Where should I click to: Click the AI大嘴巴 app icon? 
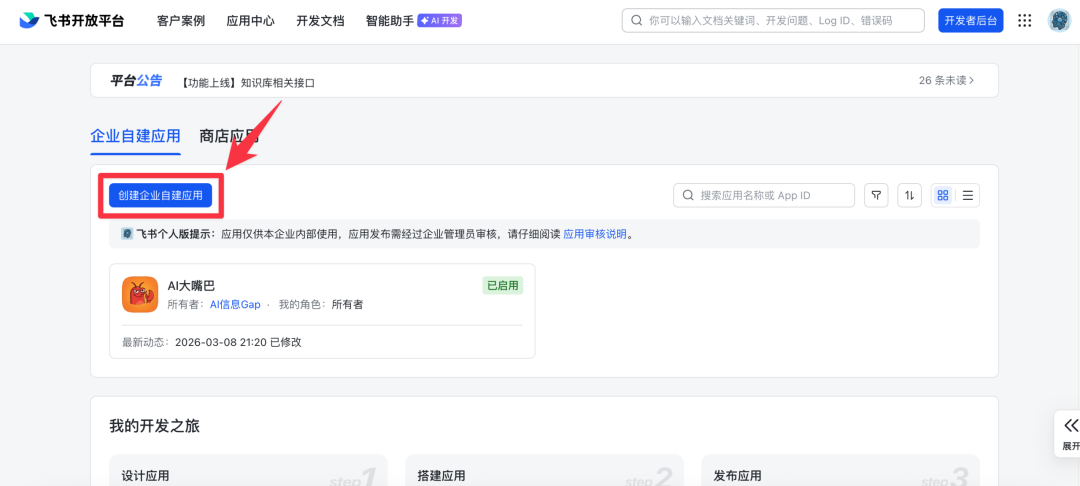click(140, 294)
